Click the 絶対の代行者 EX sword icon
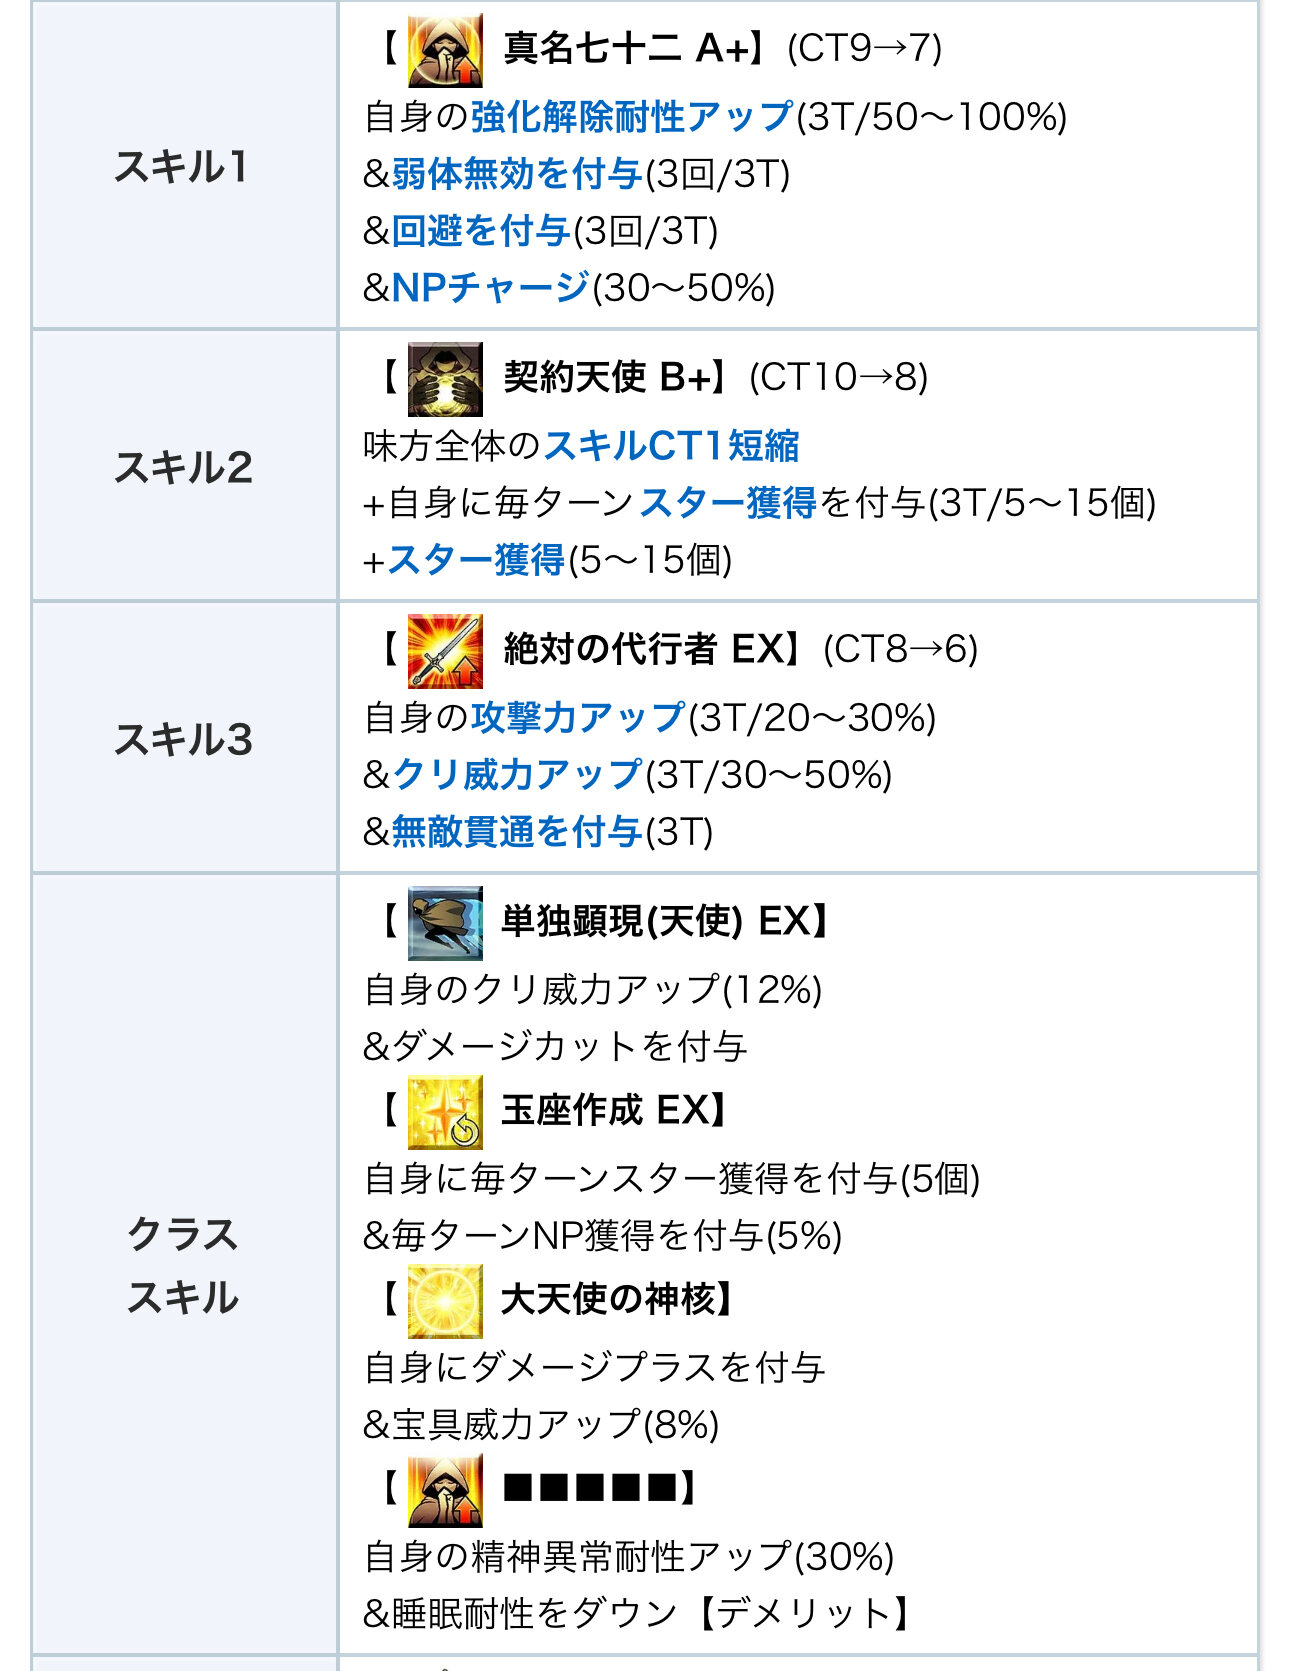The width and height of the screenshot is (1290, 1671). click(x=445, y=651)
